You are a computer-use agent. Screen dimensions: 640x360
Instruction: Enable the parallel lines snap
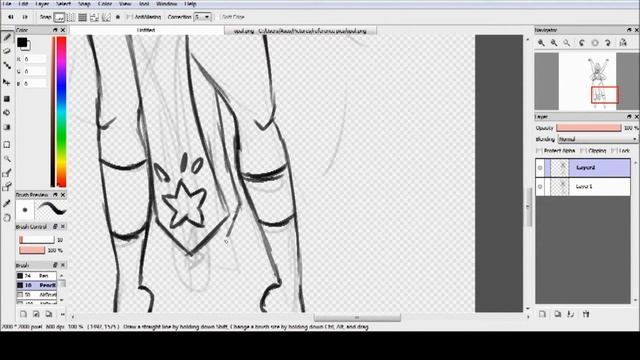[x=71, y=17]
